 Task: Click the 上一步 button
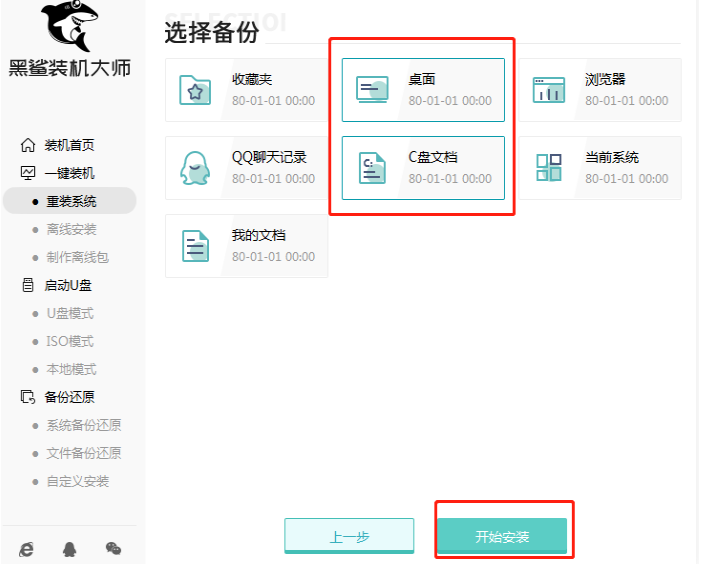[x=349, y=537]
